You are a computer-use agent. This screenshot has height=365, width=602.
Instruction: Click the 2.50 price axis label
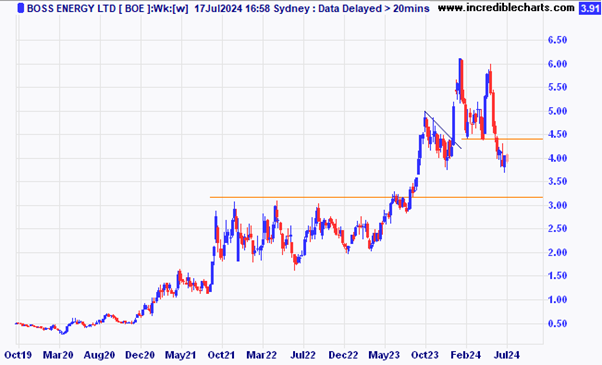click(557, 229)
